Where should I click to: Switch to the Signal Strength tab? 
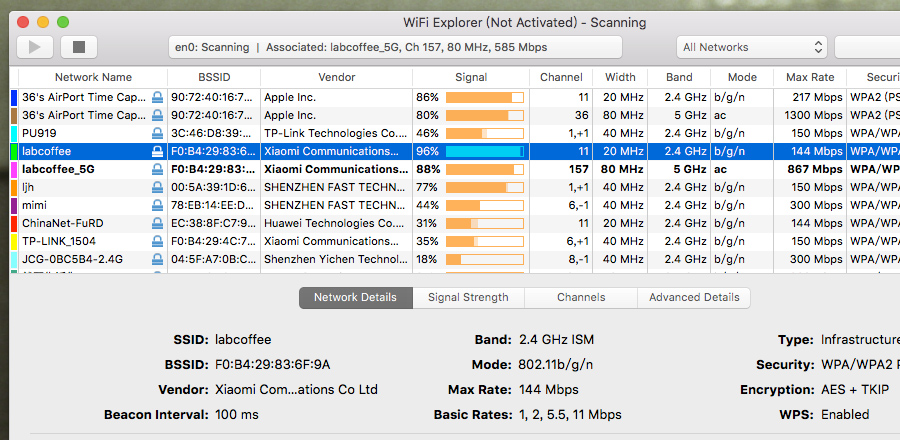coord(468,297)
